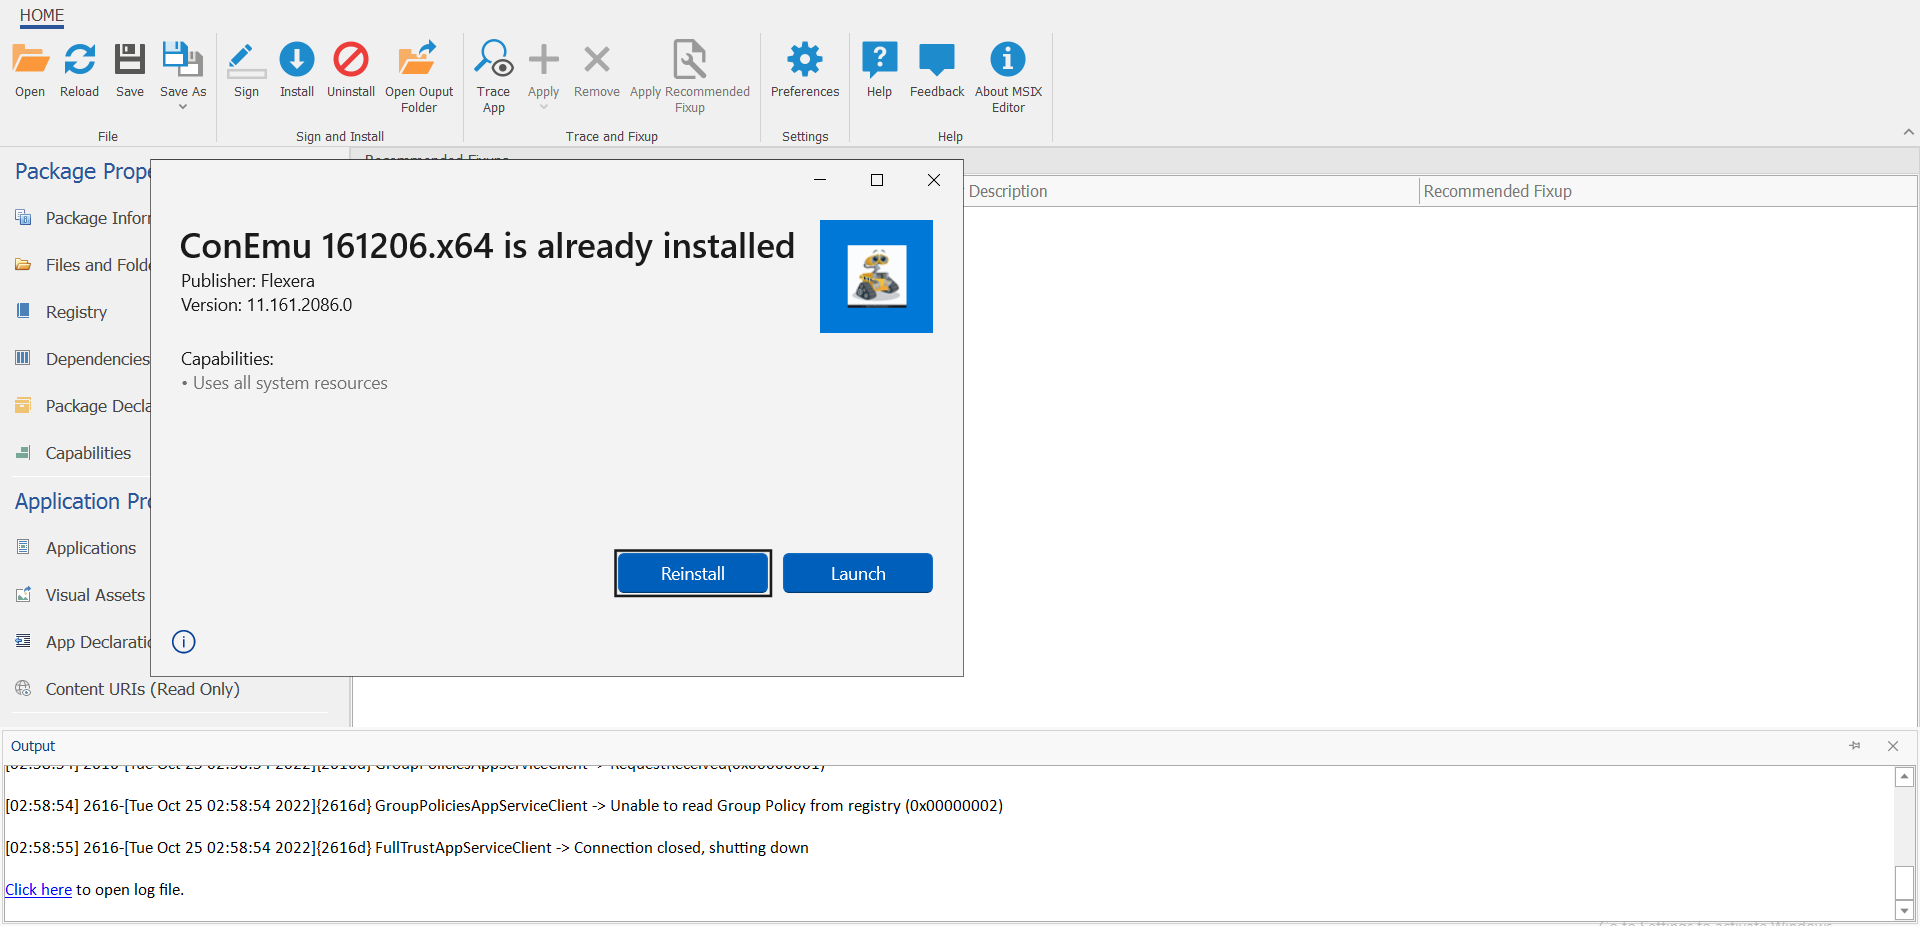Start Trace App tool
Image resolution: width=1920 pixels, height=926 pixels.
coord(493,60)
